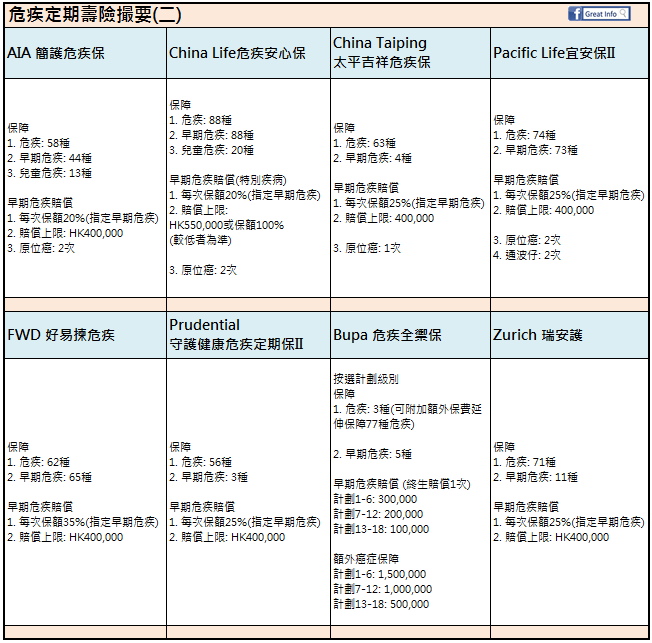
Task: Select the China Taiping 太平吉祥危疾保 header
Action: point(410,53)
